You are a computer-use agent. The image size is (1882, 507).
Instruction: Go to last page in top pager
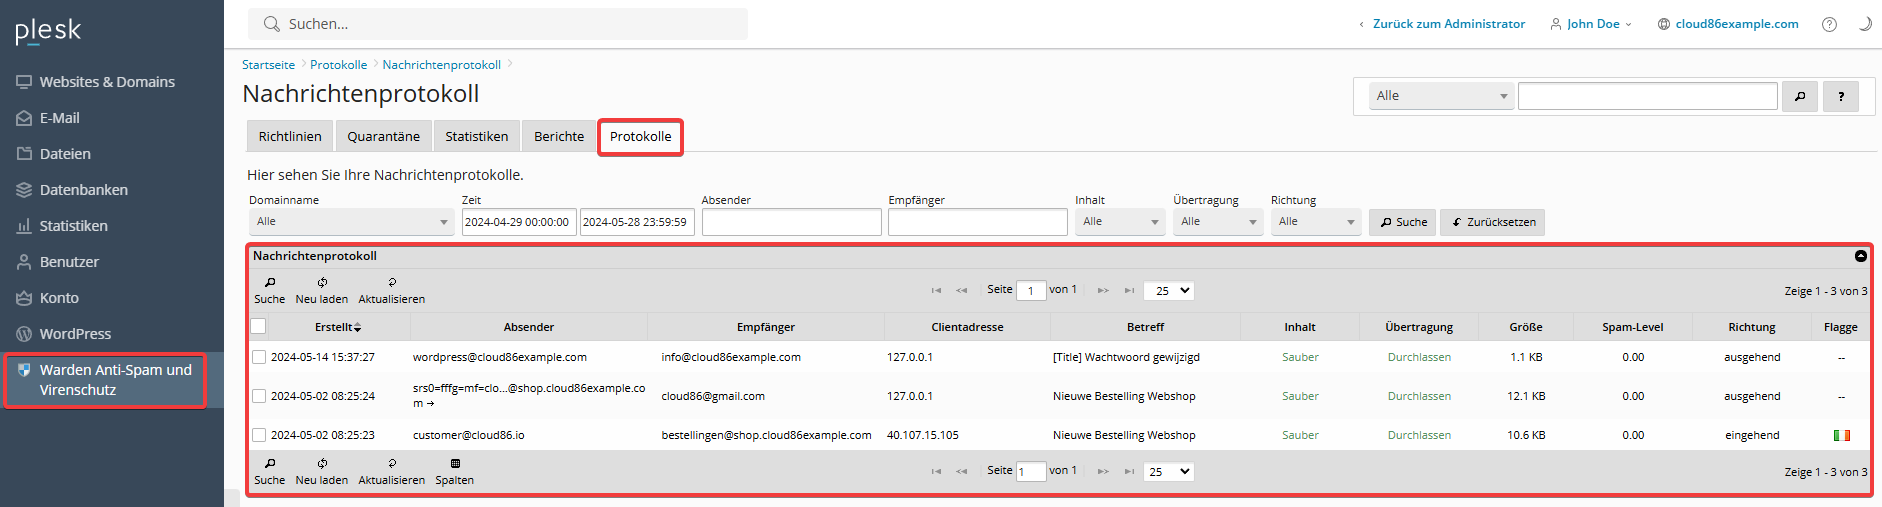1129,290
